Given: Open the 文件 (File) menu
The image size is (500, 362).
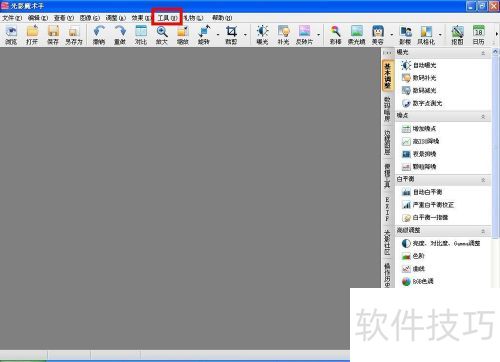Looking at the screenshot, I should point(12,18).
